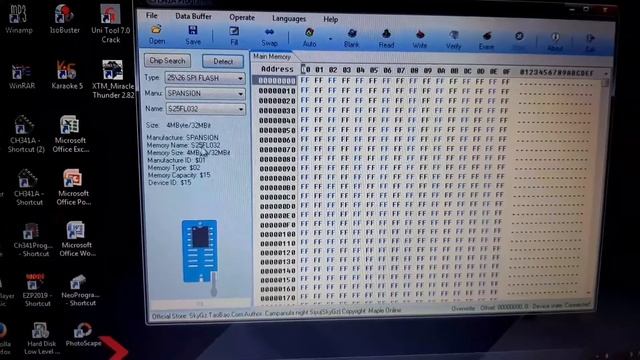
Task: Select the IsoBuster desktop icon
Action: coord(64,19)
